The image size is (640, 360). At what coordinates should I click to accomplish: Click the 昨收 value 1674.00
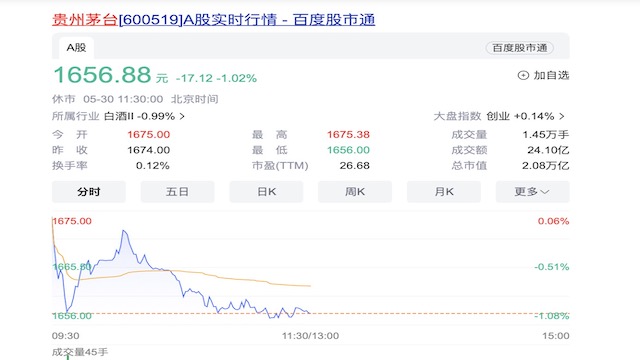coord(149,150)
